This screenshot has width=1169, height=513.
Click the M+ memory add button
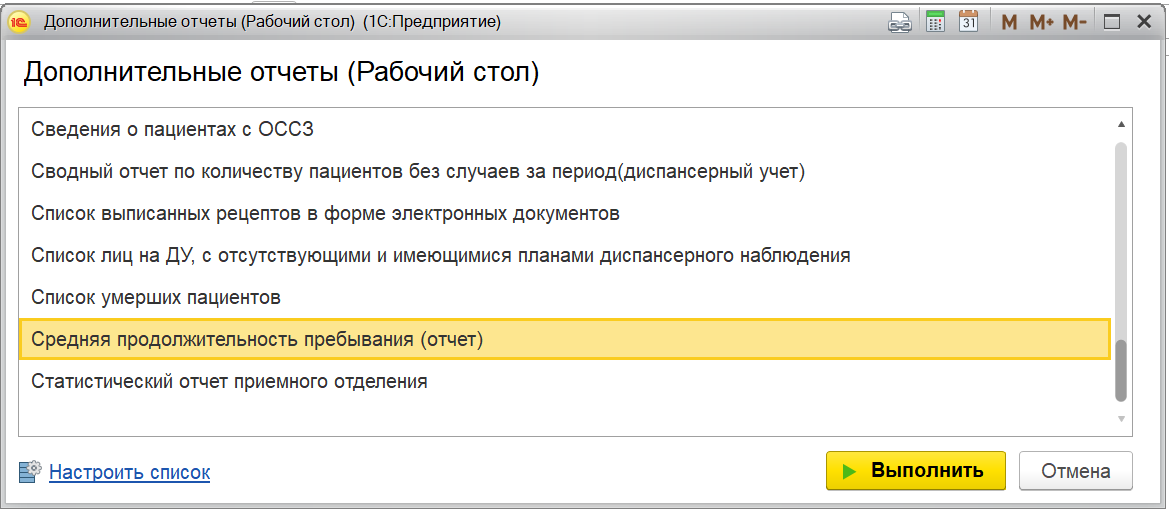[x=1041, y=22]
